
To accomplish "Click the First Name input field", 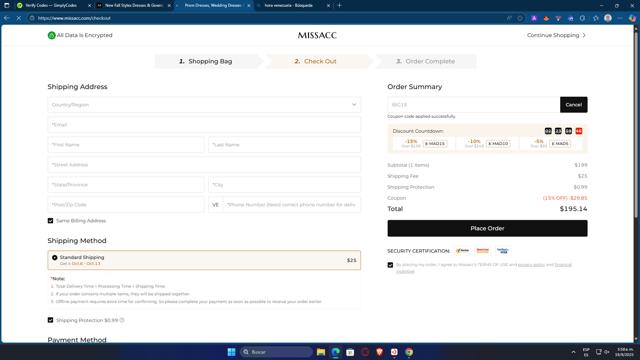I will coord(126,144).
